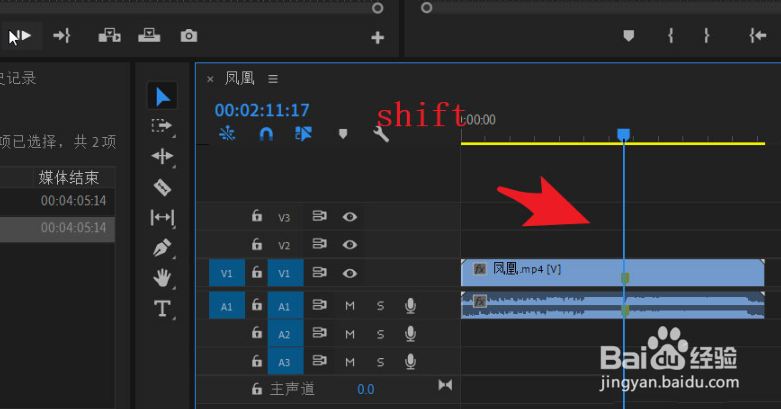The image size is (781, 409).
Task: Click the Mark In brace button
Action: pos(671,35)
